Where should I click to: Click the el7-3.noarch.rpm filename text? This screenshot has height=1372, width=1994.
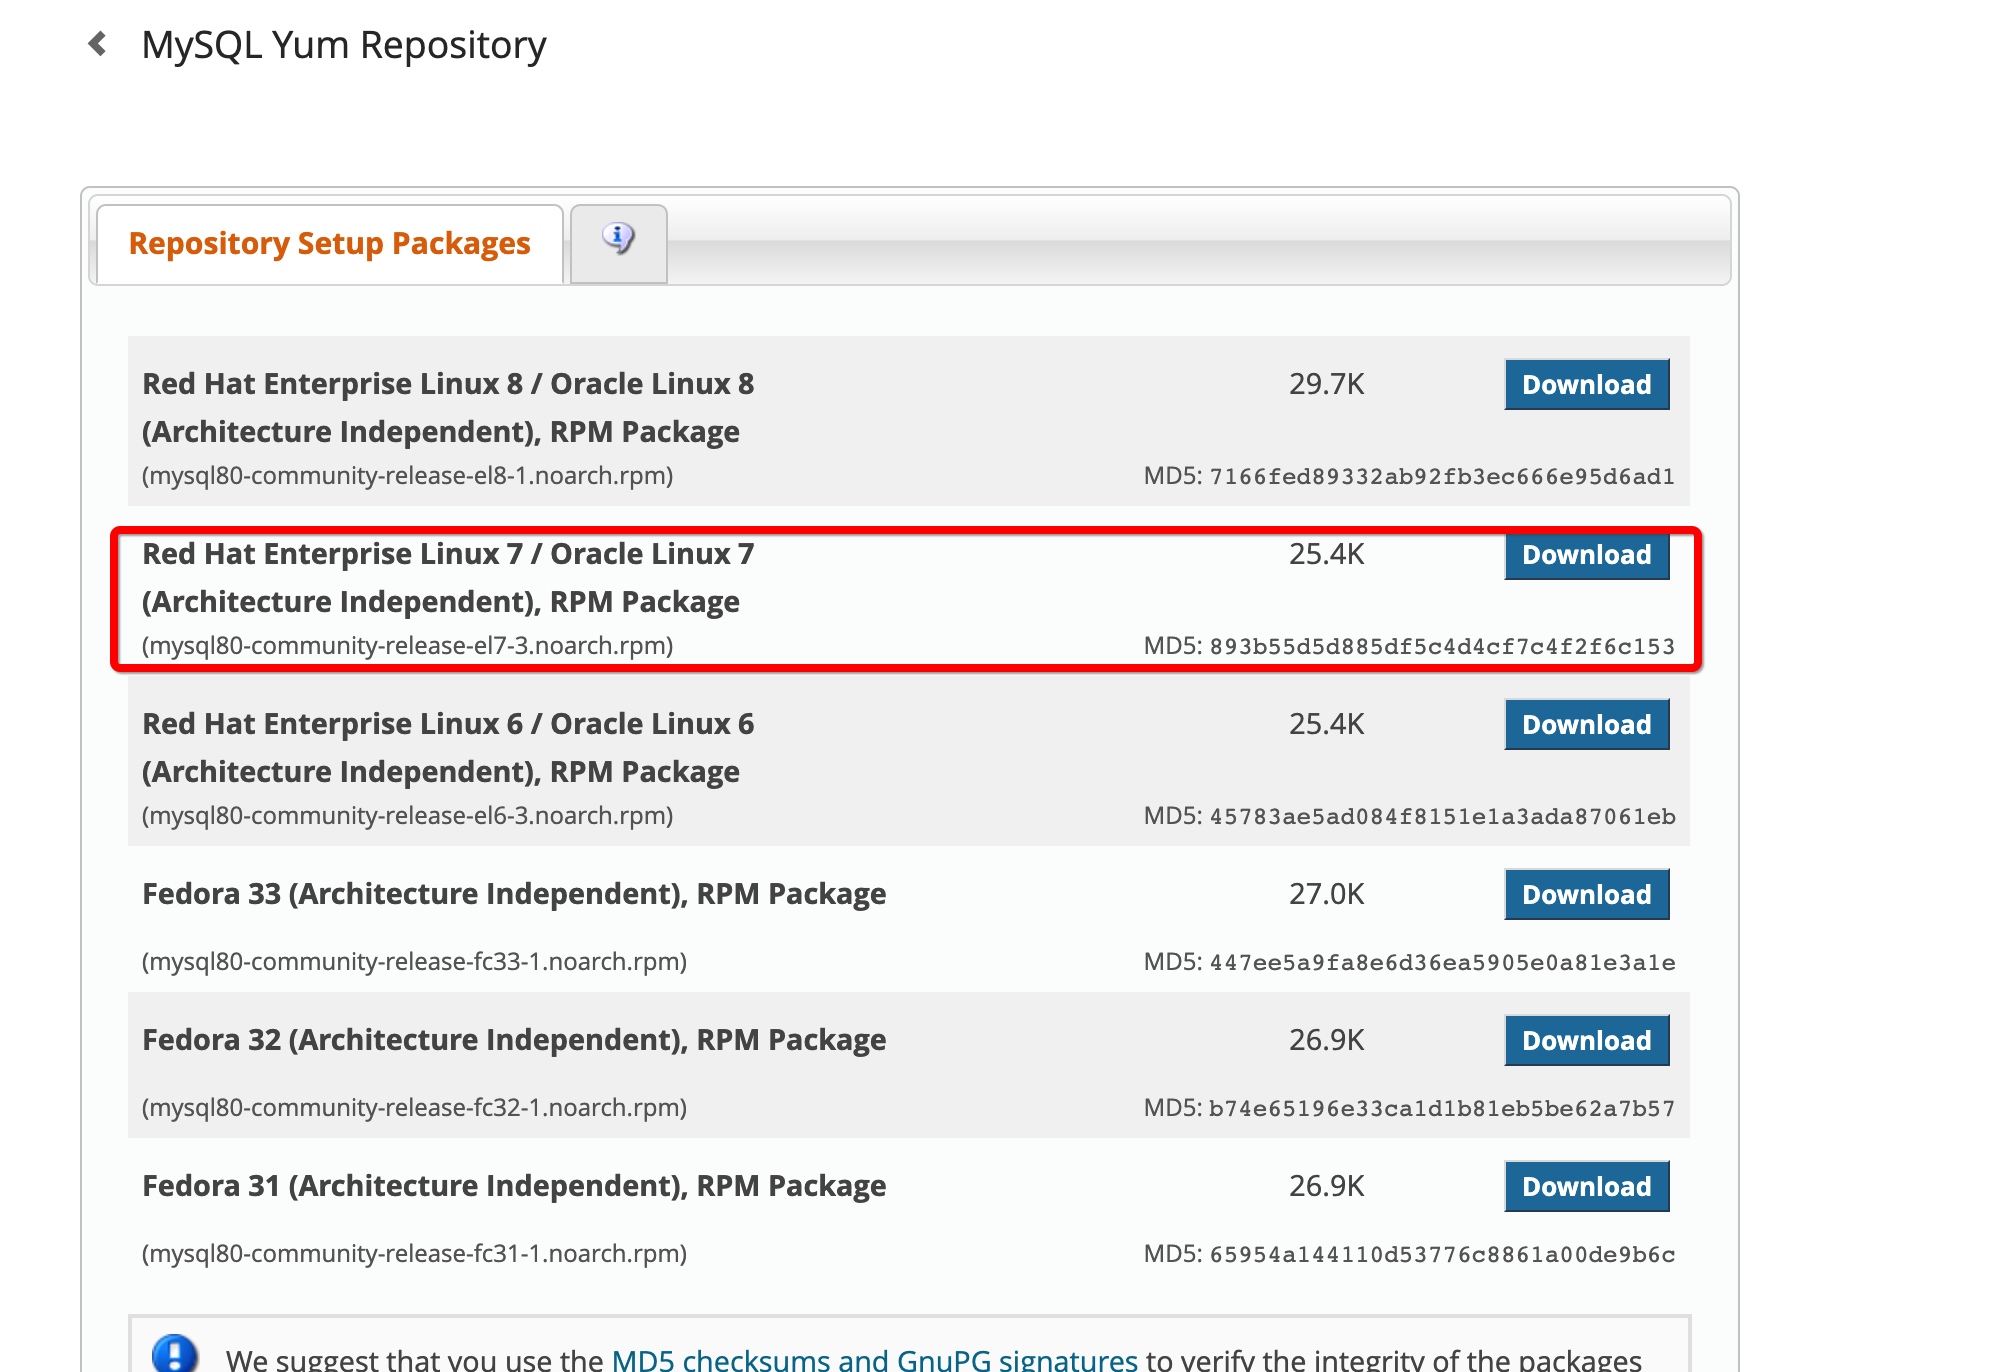pyautogui.click(x=407, y=646)
